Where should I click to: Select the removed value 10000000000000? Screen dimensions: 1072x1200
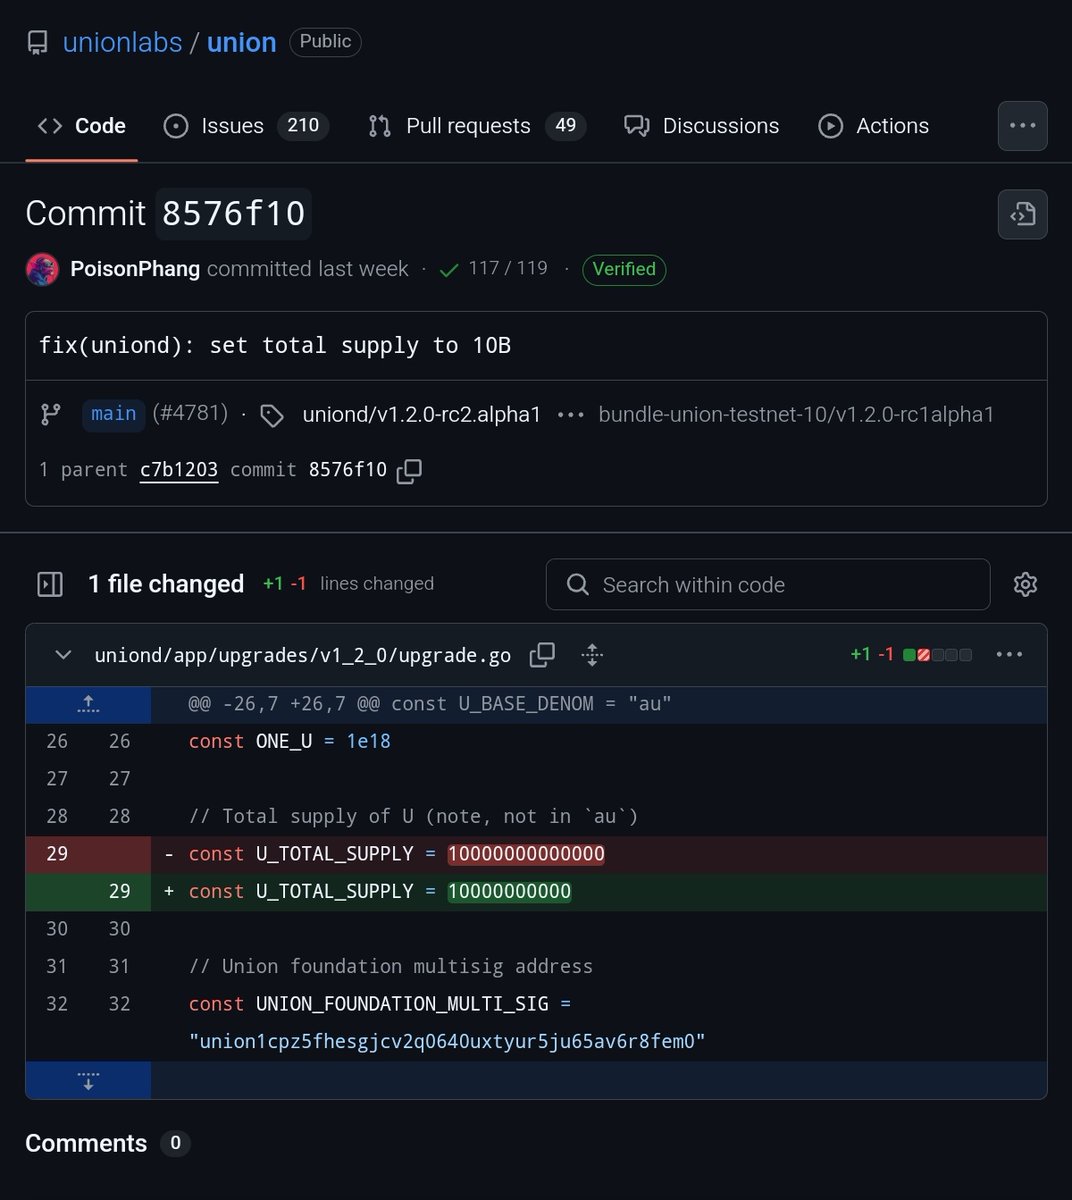click(x=526, y=854)
